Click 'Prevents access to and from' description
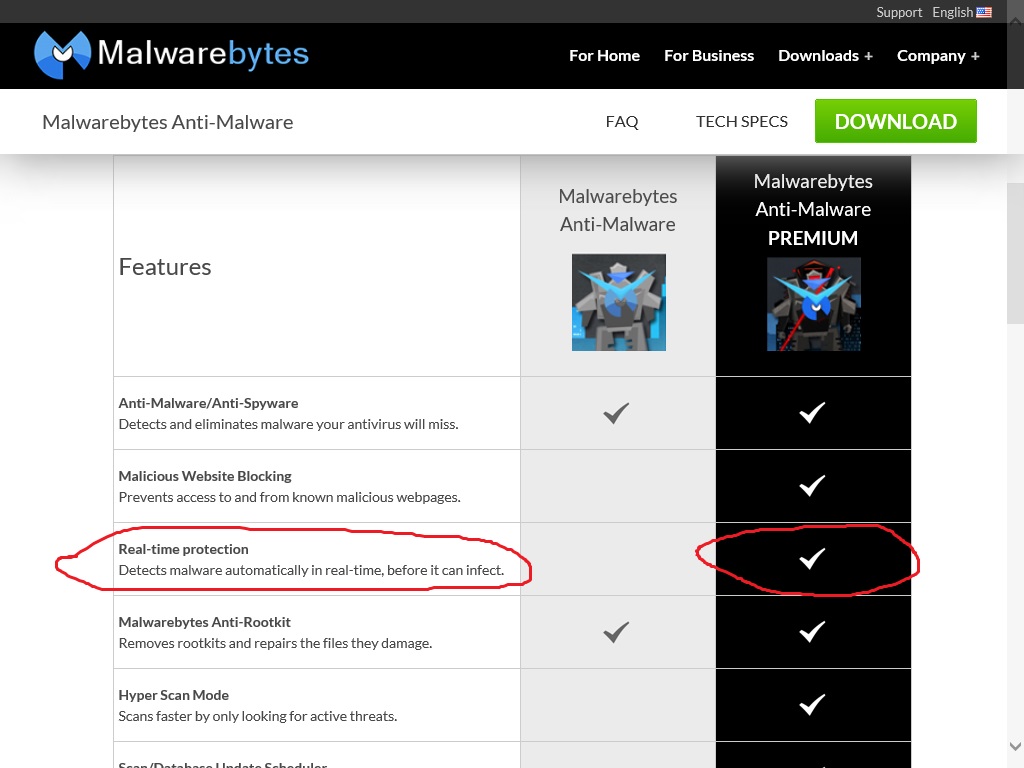 point(289,498)
